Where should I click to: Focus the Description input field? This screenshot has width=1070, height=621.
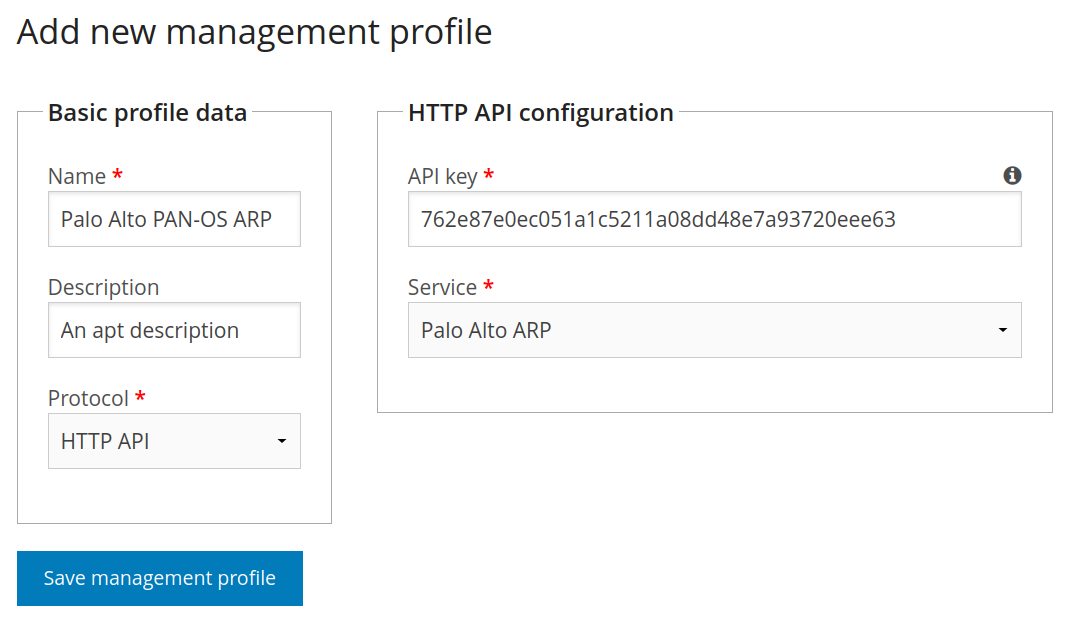click(x=174, y=330)
